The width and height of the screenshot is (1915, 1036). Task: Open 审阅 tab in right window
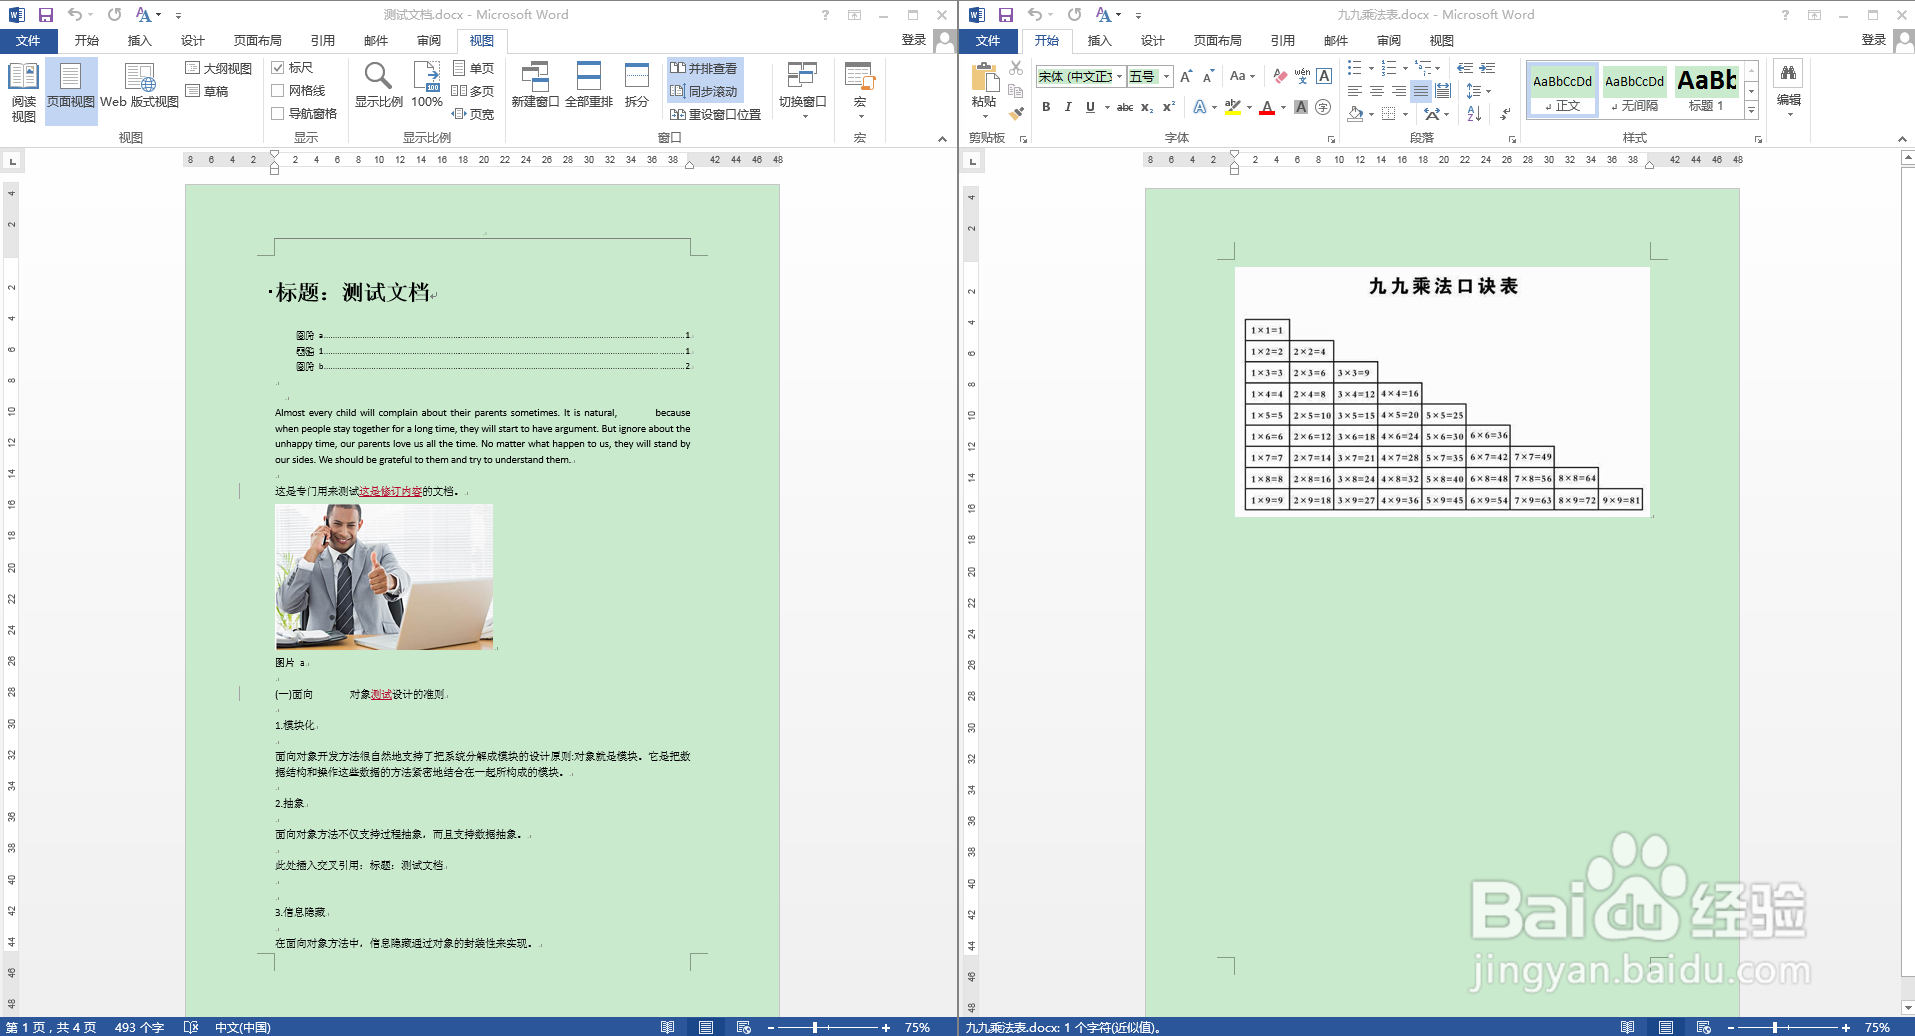coord(1389,41)
